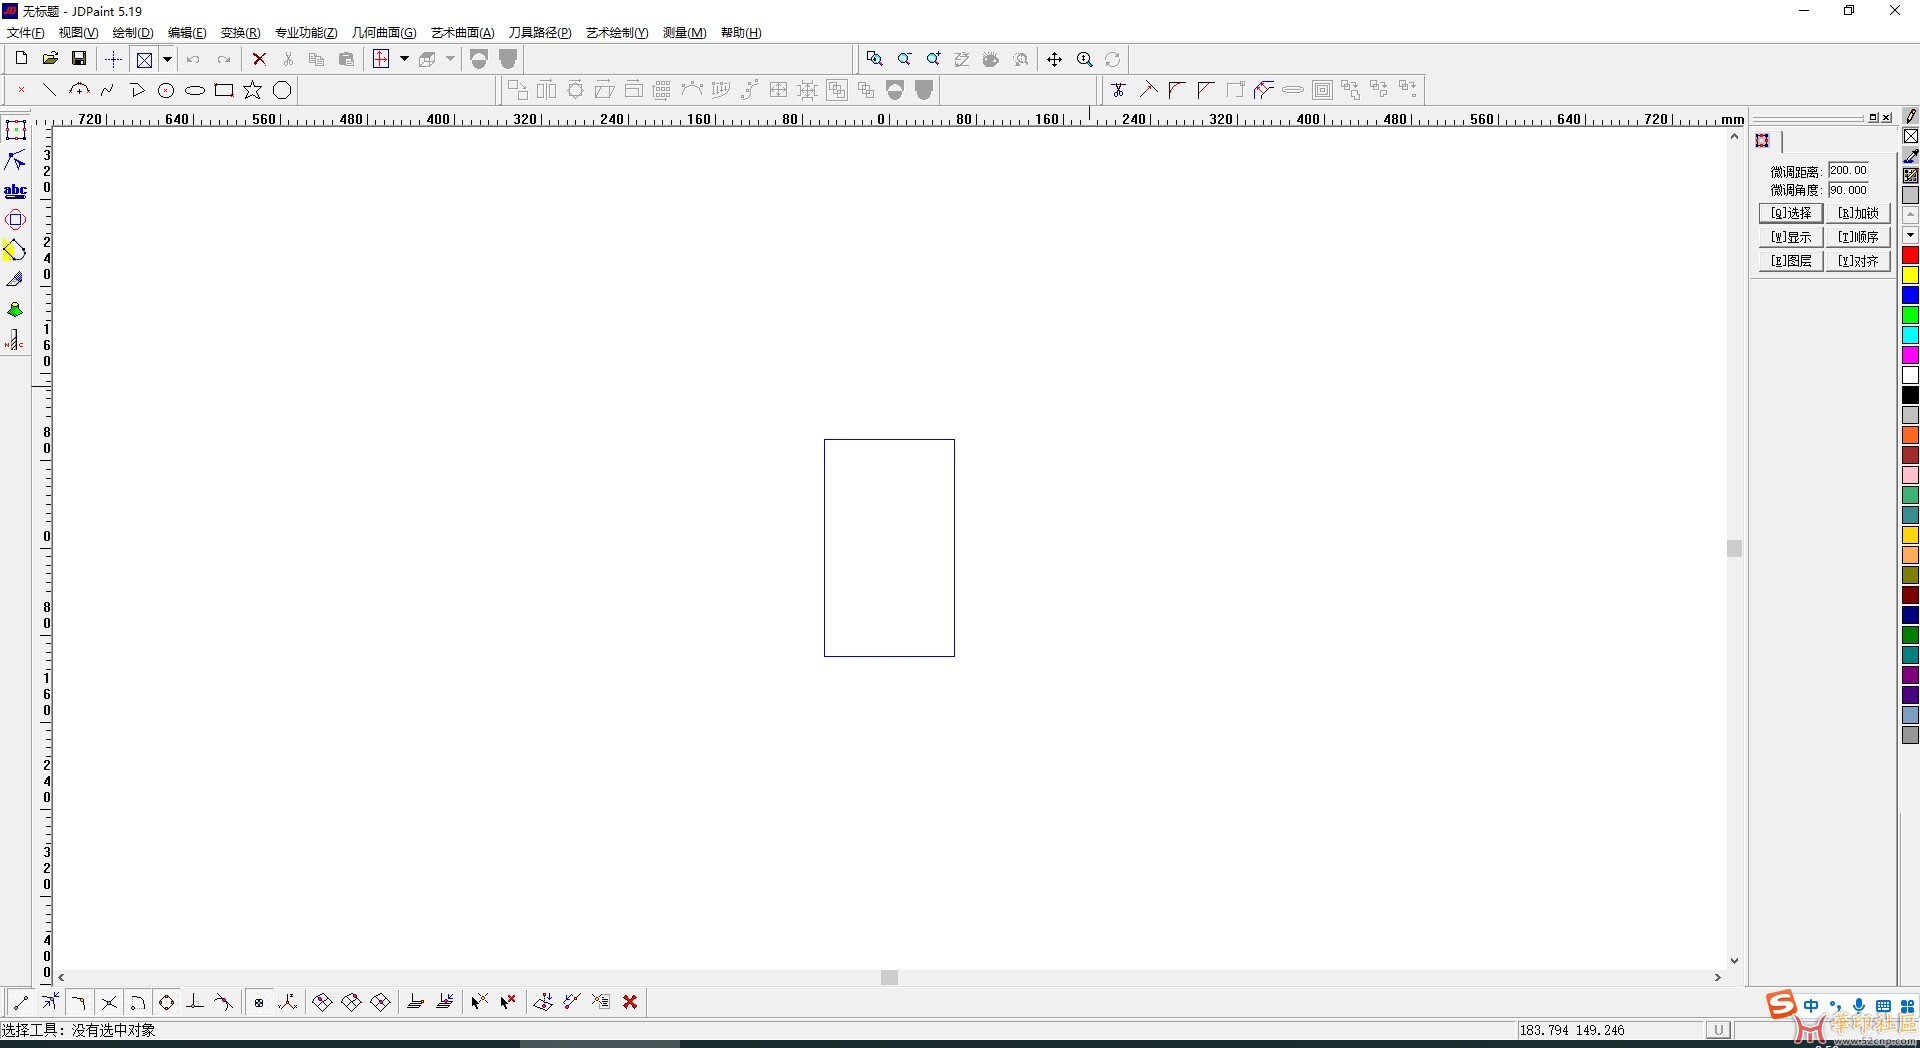
Task: Select the straight line drawing tool
Action: [x=50, y=90]
